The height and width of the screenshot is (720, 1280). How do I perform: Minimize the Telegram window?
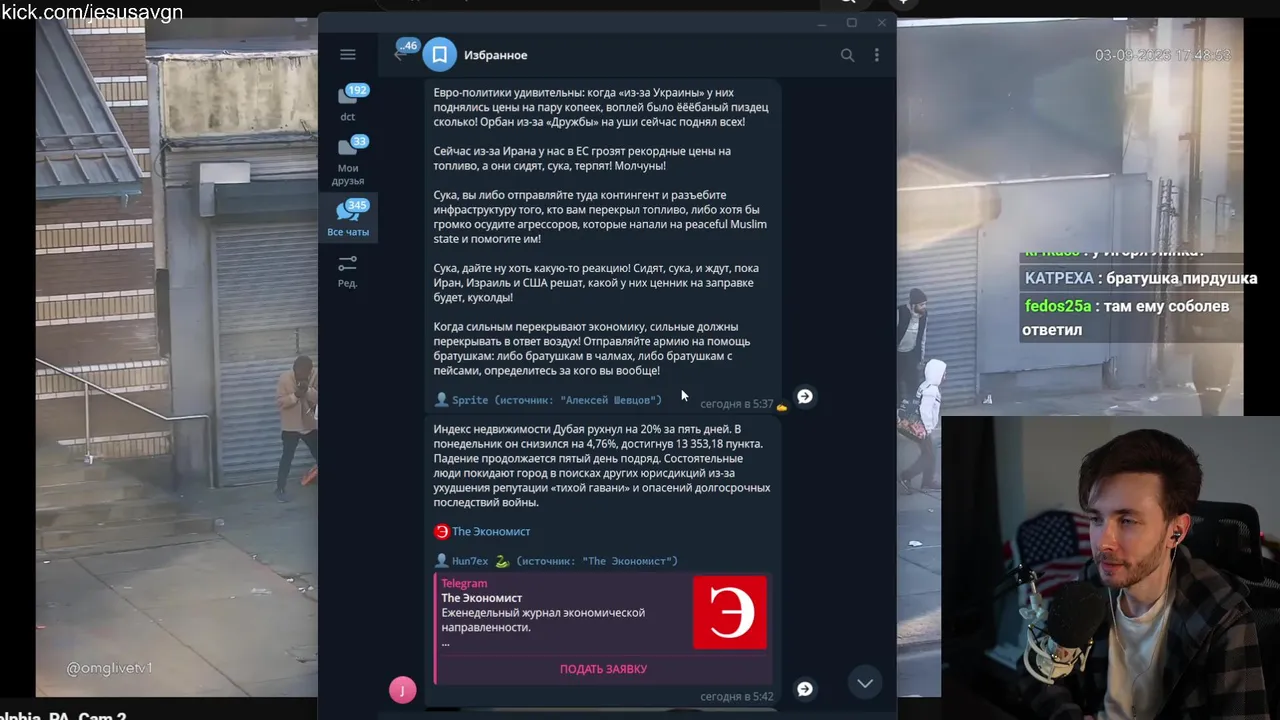822,23
